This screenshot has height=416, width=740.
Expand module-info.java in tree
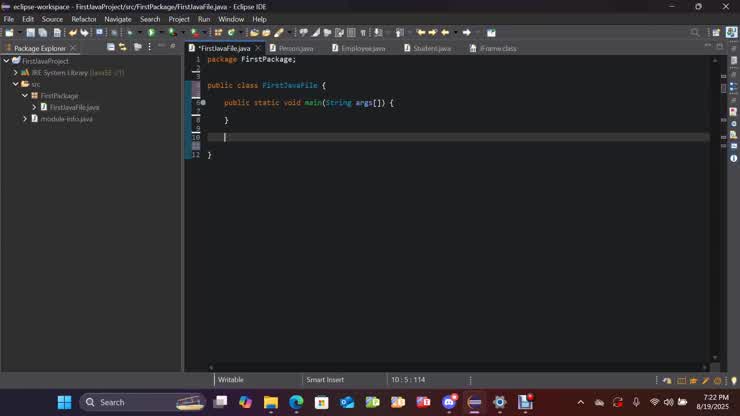tap(25, 119)
